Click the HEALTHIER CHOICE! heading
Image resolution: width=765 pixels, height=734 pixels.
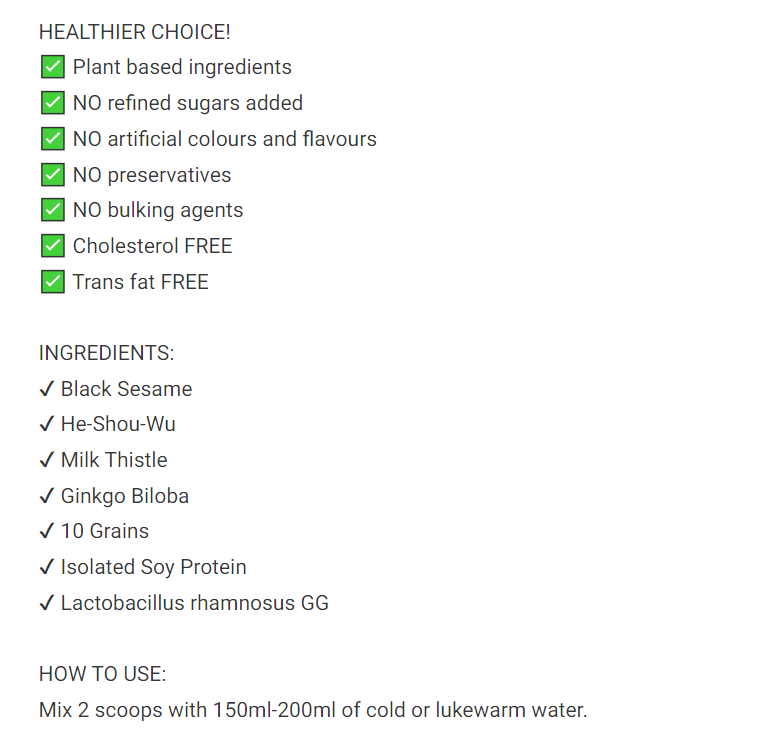[135, 32]
